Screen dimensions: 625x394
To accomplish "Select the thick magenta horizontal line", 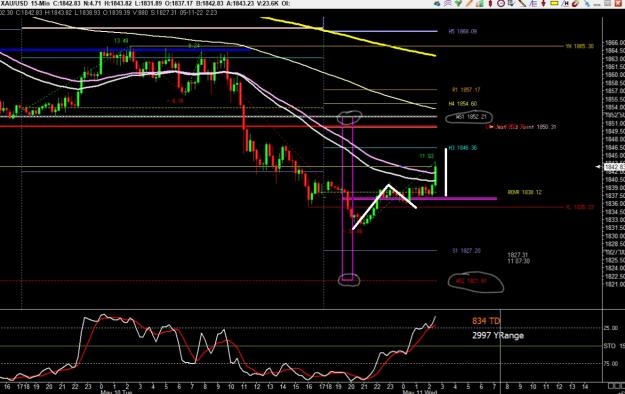I will tap(419, 198).
